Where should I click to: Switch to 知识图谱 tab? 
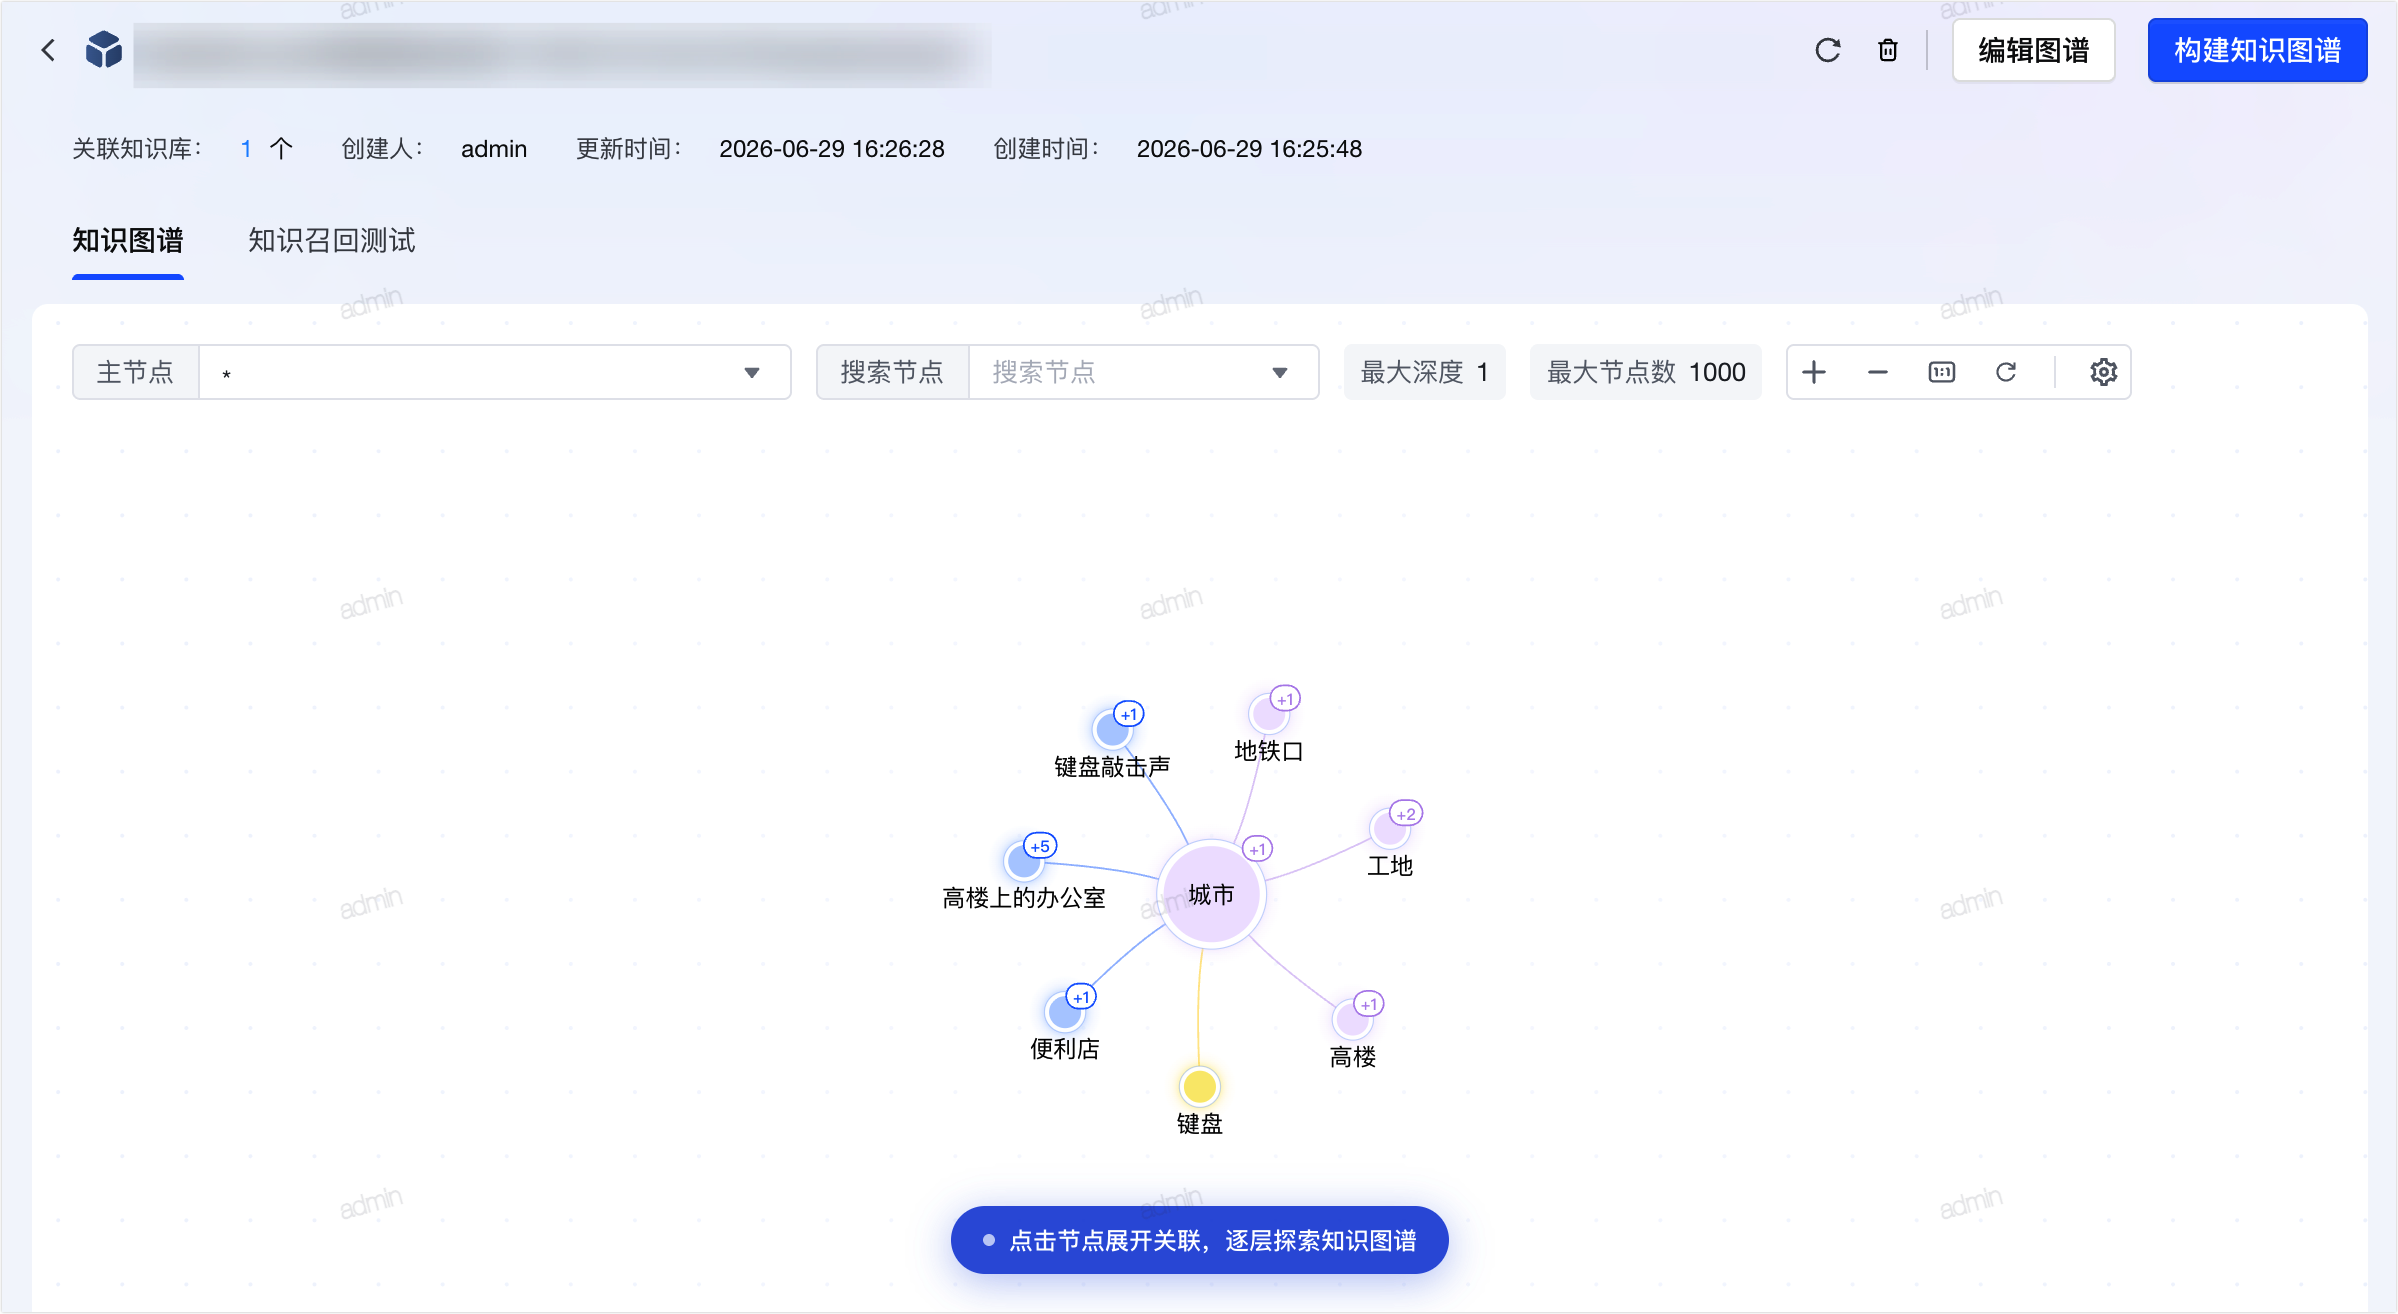[x=128, y=240]
